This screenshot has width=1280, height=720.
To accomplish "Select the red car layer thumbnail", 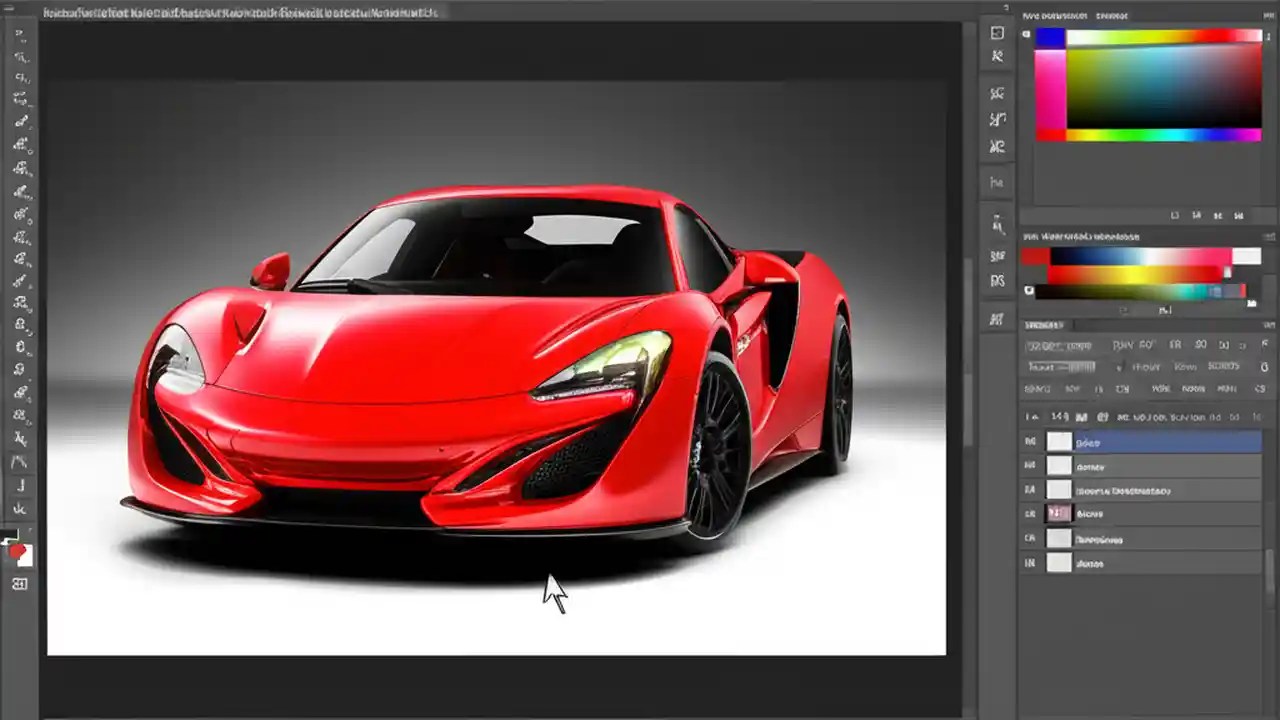I will tap(1058, 513).
